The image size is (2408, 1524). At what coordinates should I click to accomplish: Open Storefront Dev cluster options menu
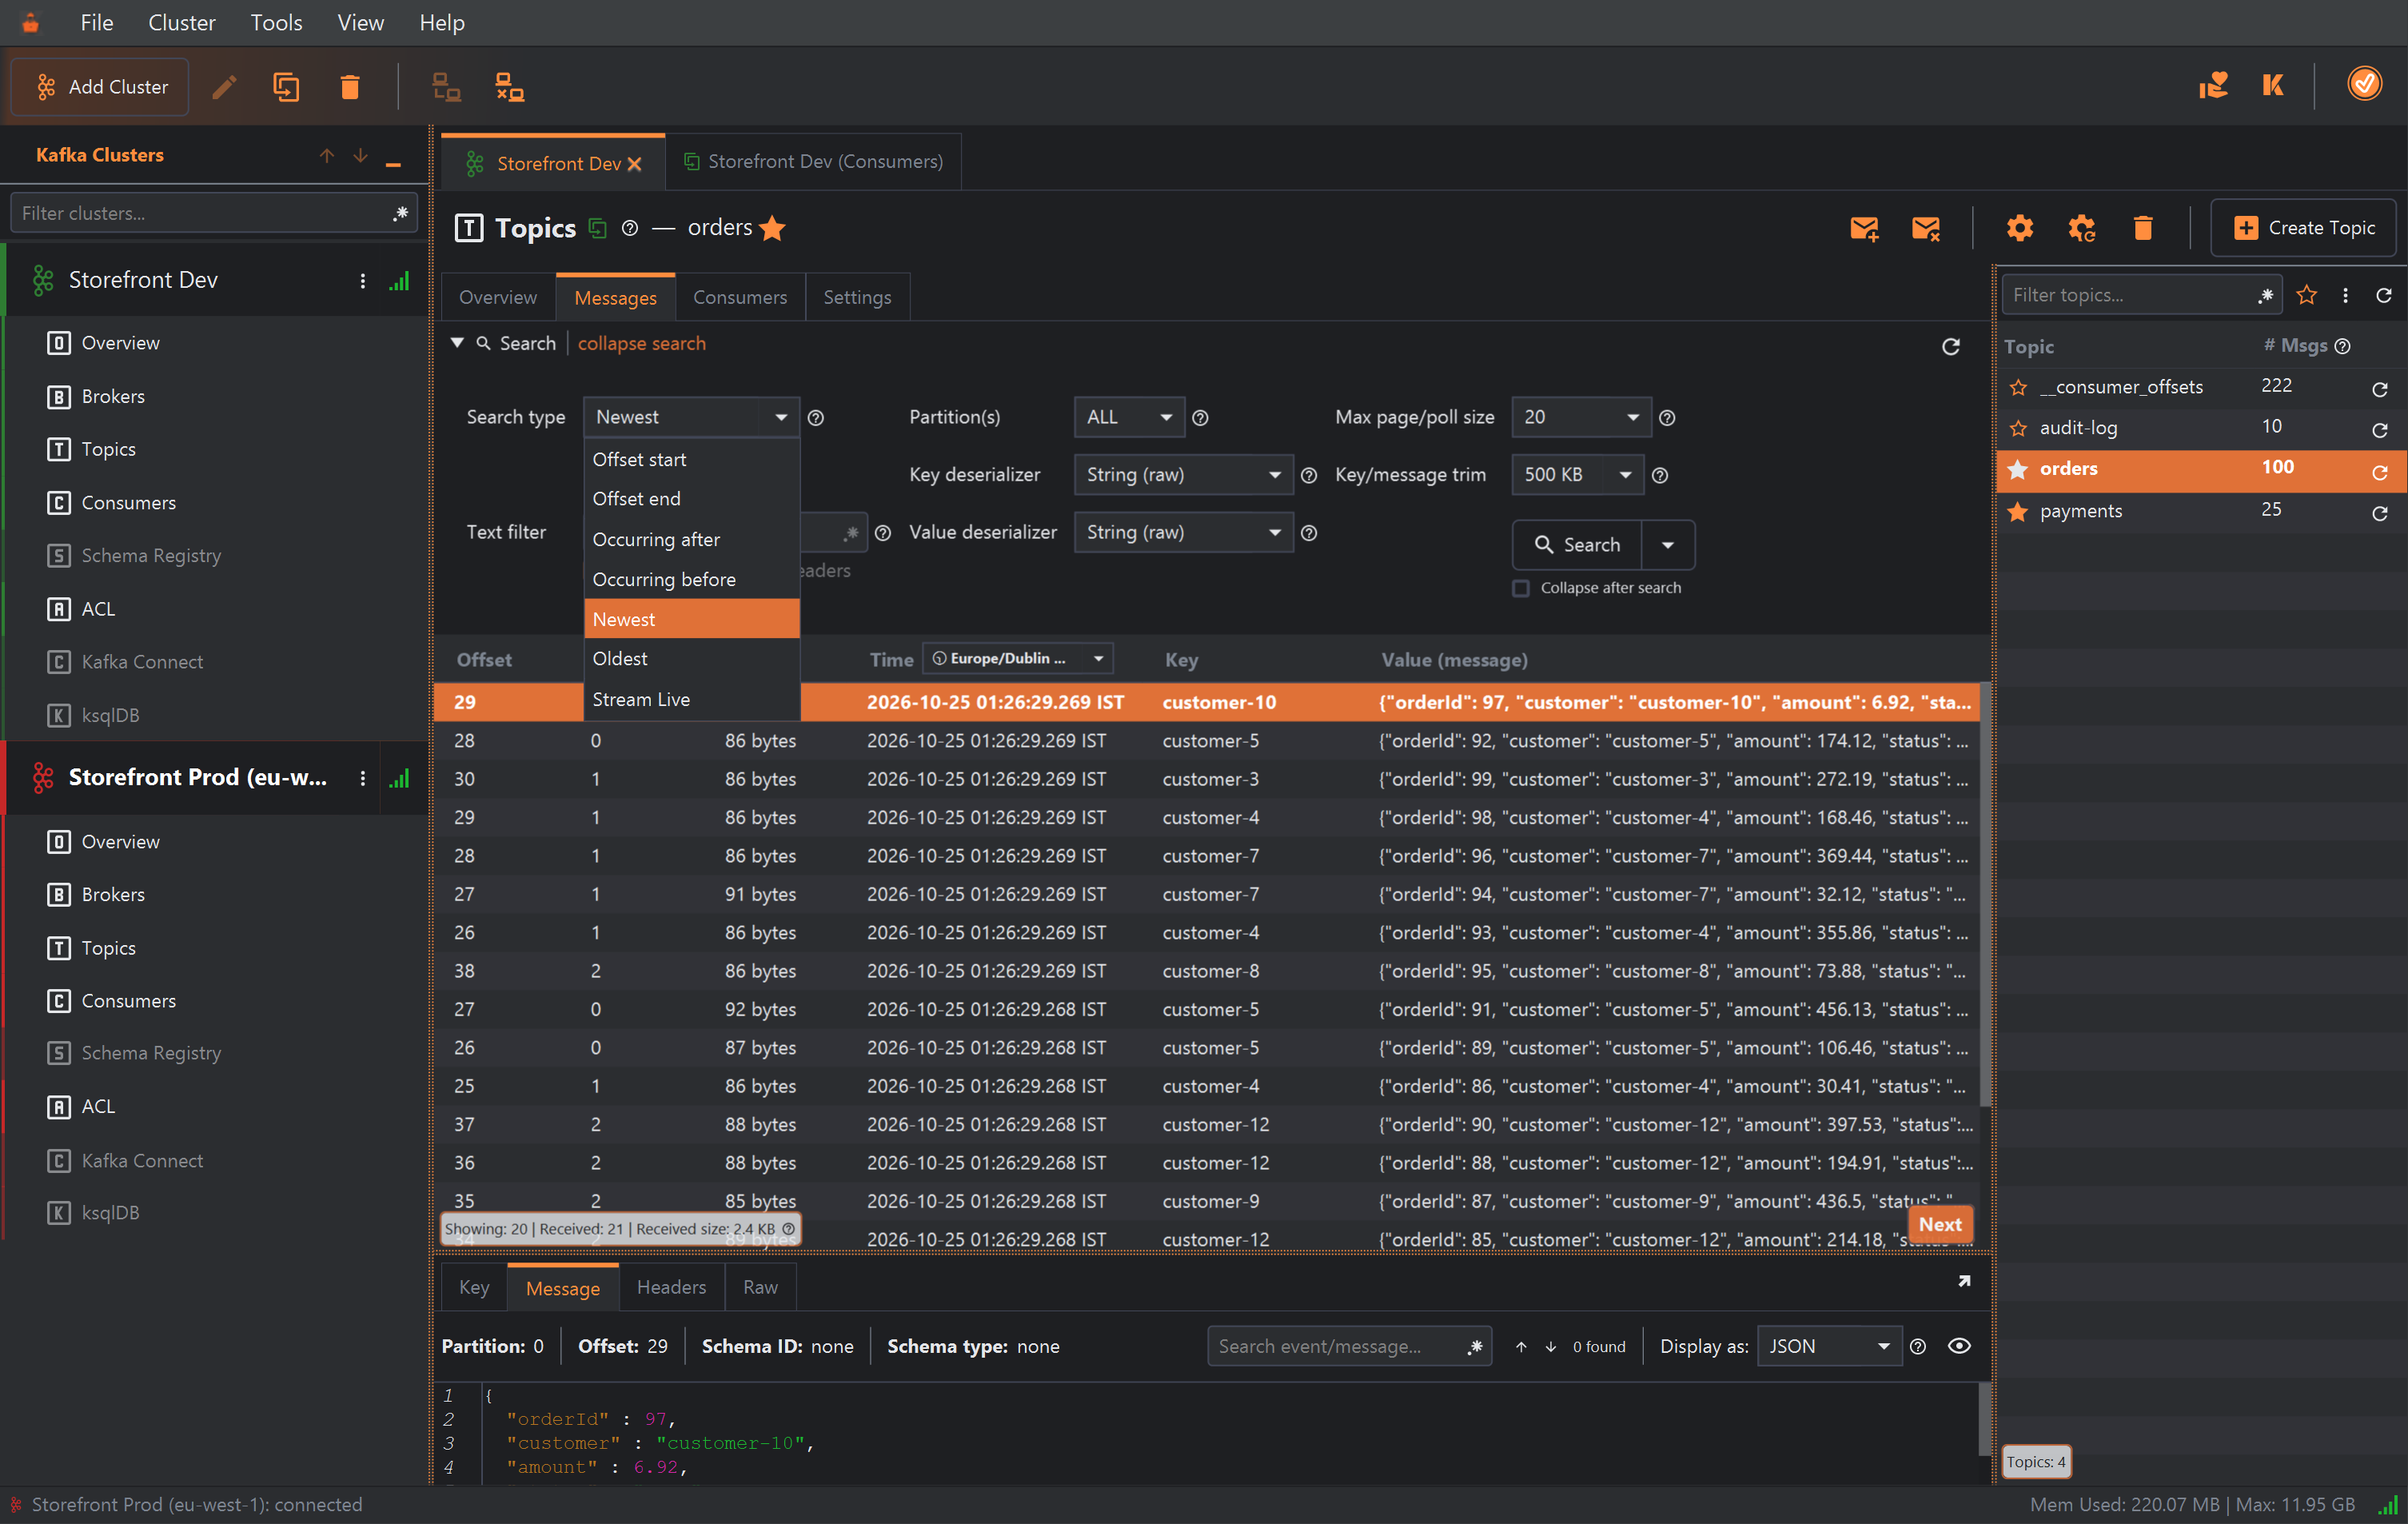(x=362, y=281)
